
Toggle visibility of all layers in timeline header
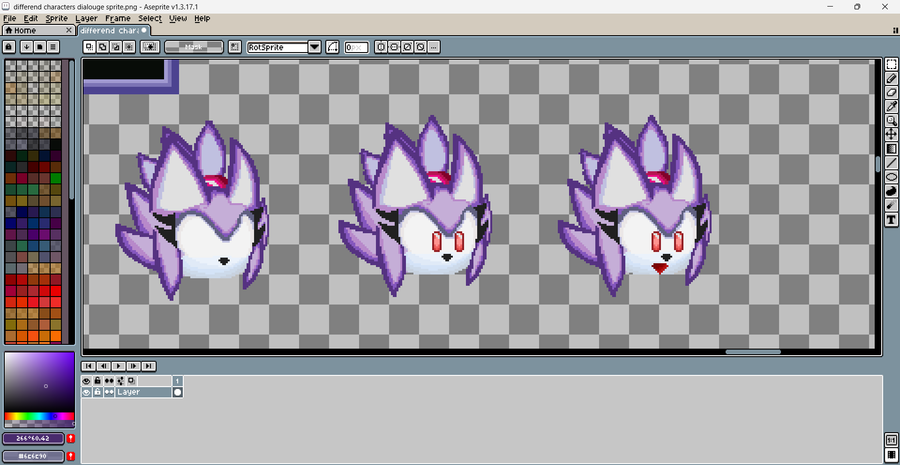[87, 381]
